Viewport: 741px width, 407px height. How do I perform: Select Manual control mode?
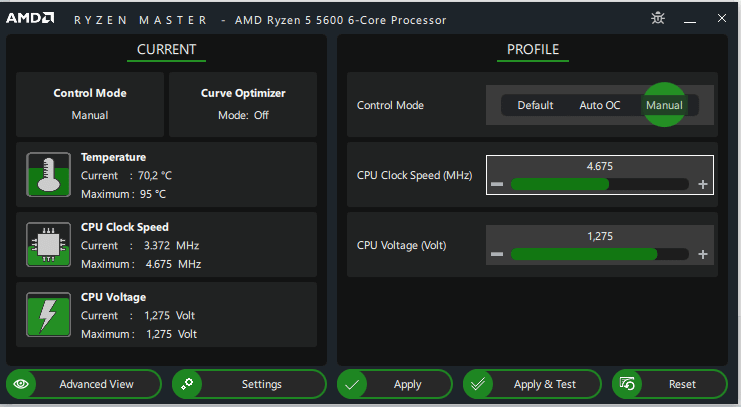click(664, 105)
